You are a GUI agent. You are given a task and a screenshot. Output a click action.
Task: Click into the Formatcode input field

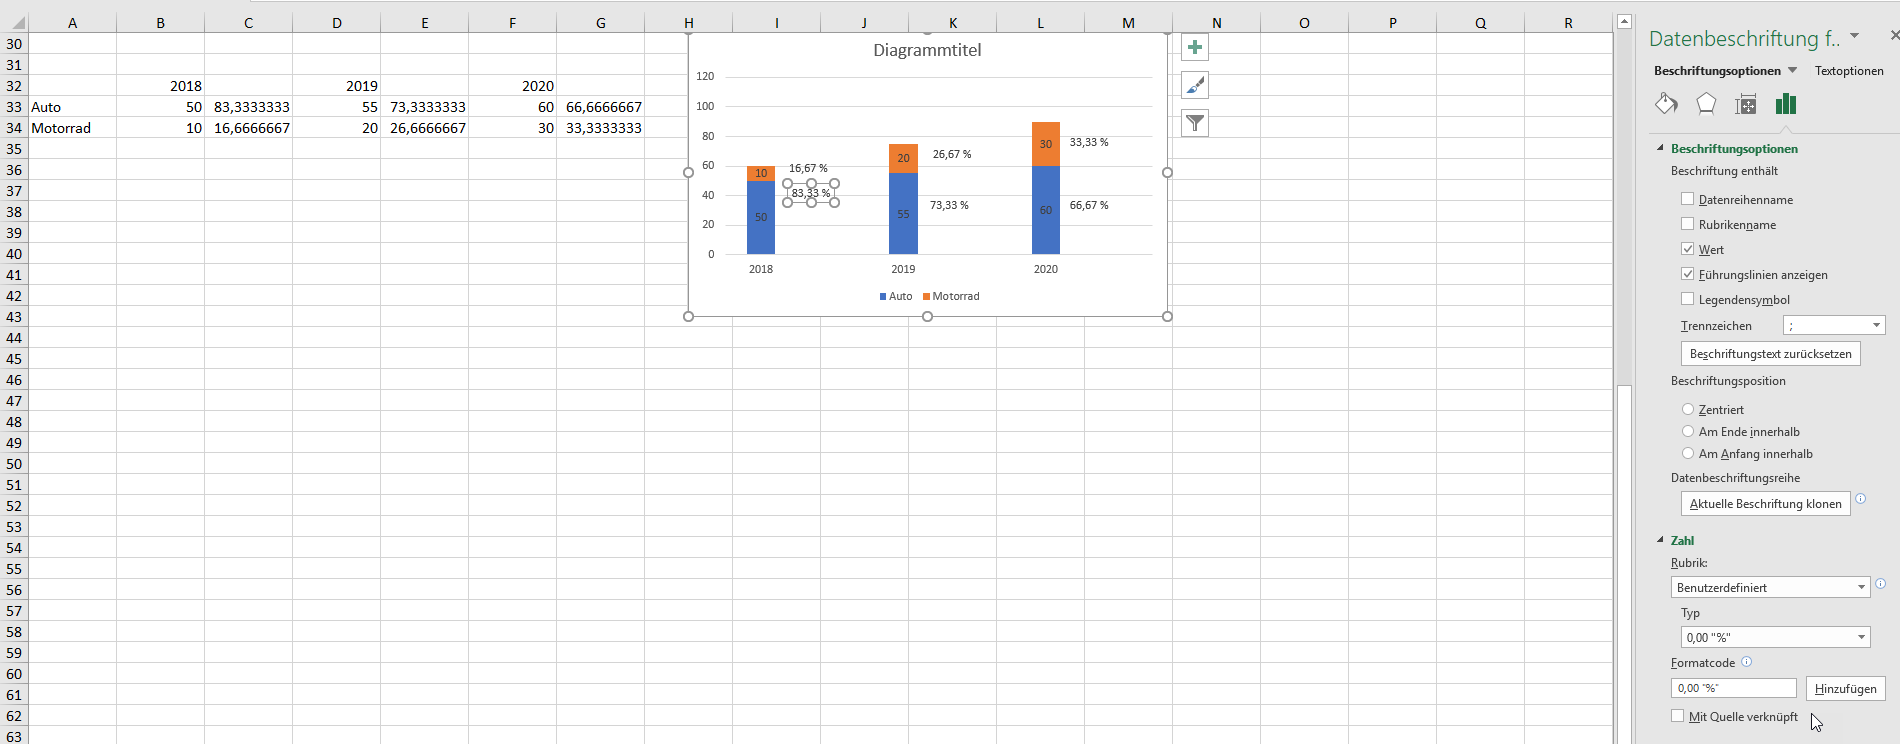pos(1733,688)
